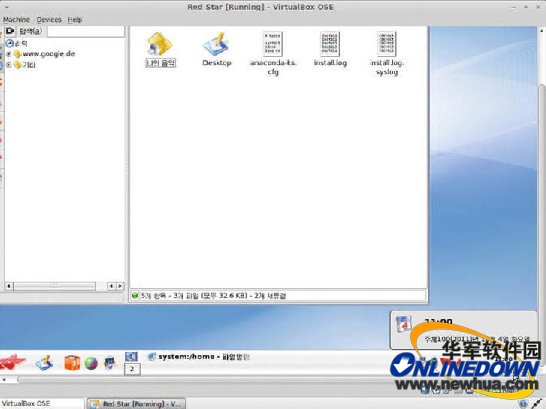
Task: Click the status bar text showing 32.6 KB
Action: click(213, 296)
